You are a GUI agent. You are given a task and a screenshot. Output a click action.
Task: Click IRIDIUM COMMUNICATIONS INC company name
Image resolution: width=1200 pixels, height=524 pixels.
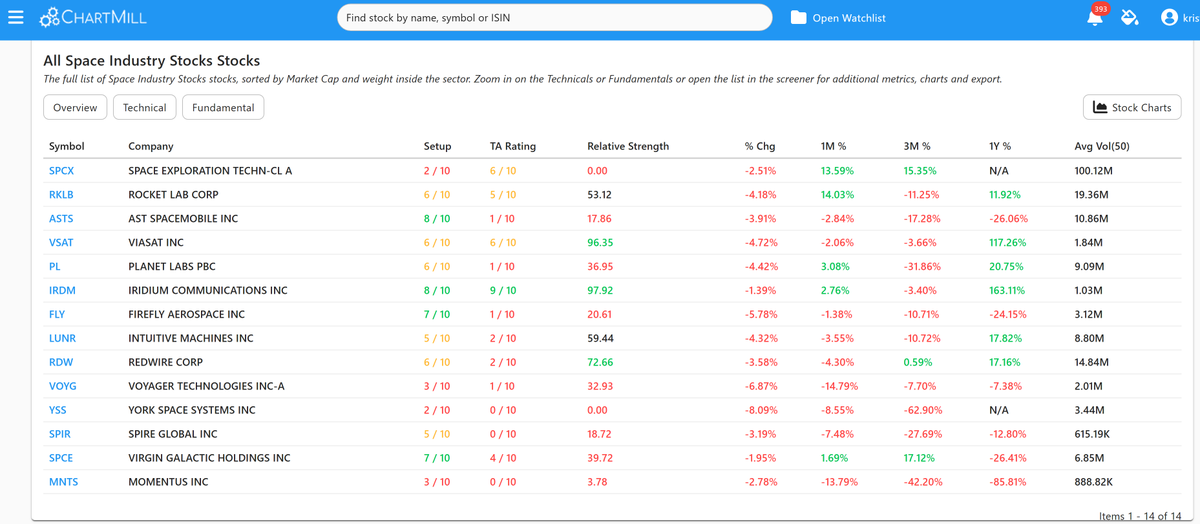click(x=208, y=291)
